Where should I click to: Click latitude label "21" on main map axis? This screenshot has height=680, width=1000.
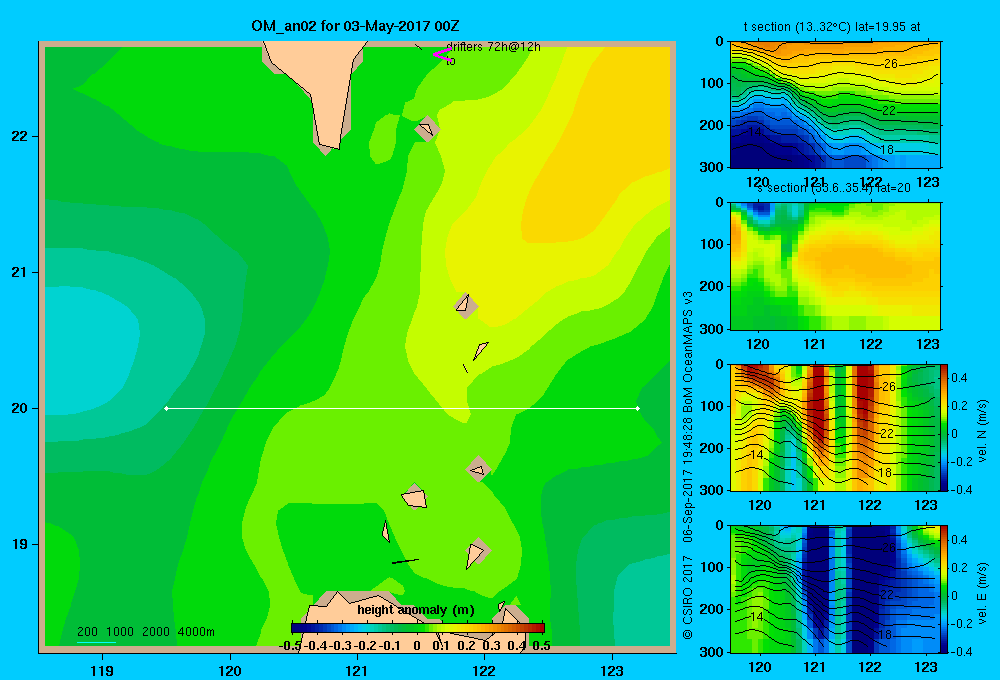tap(19, 272)
